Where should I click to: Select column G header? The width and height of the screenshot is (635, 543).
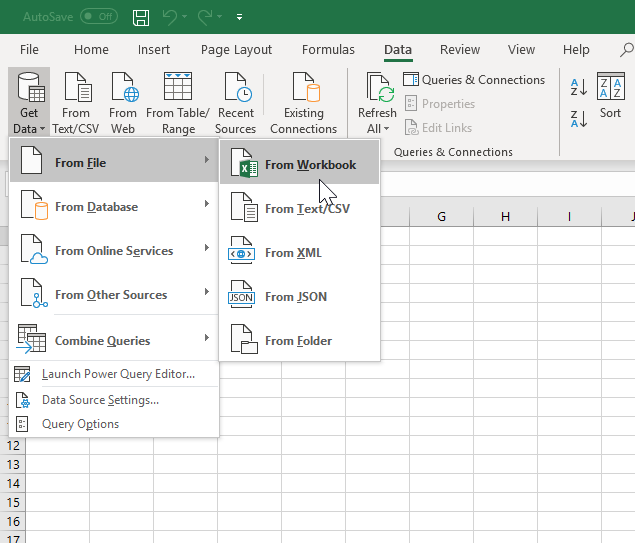(x=441, y=216)
